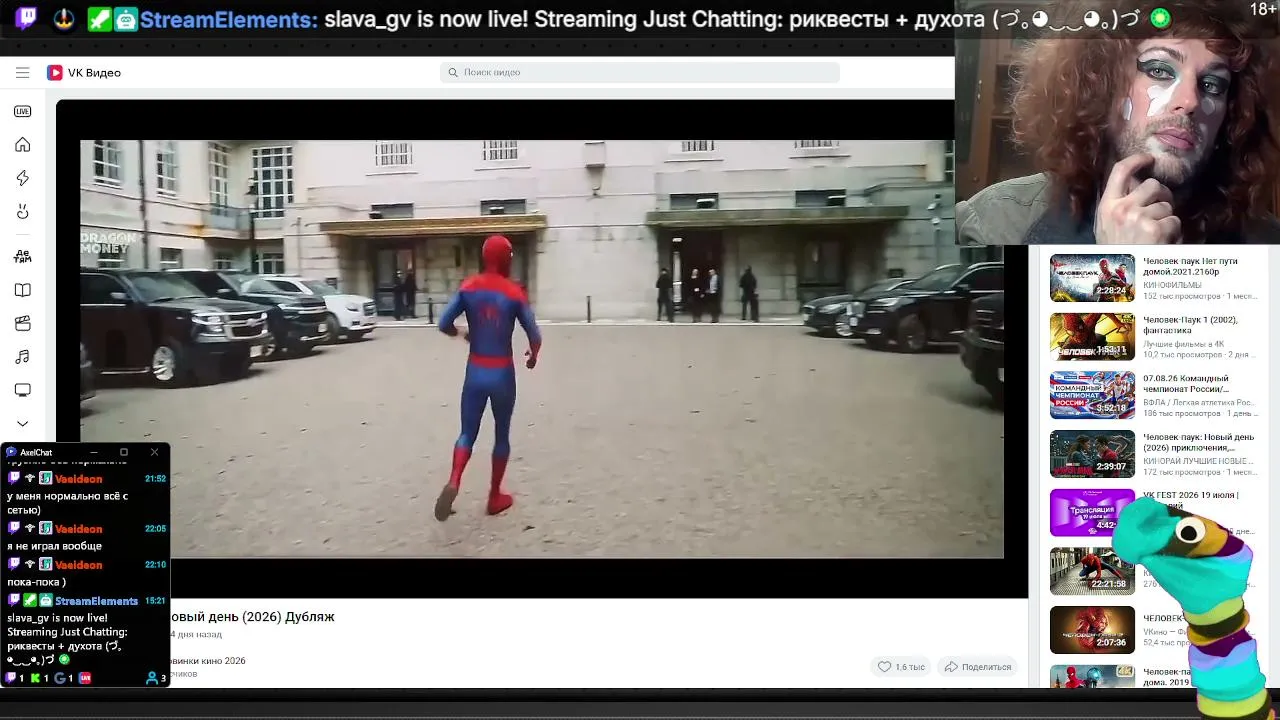
Task: Click the Spider-Man video player area
Action: tap(541, 349)
